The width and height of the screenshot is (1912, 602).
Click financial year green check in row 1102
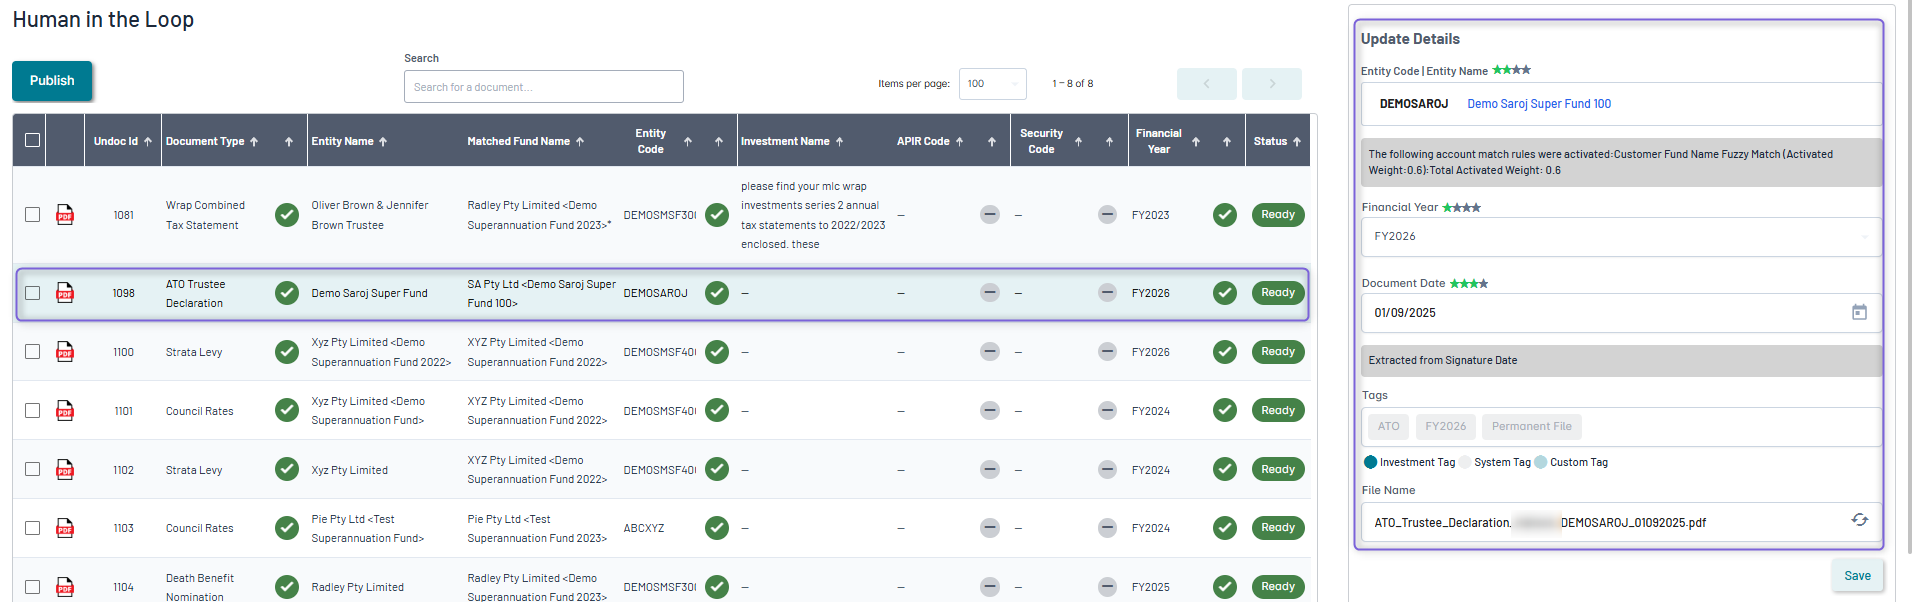(x=1225, y=470)
